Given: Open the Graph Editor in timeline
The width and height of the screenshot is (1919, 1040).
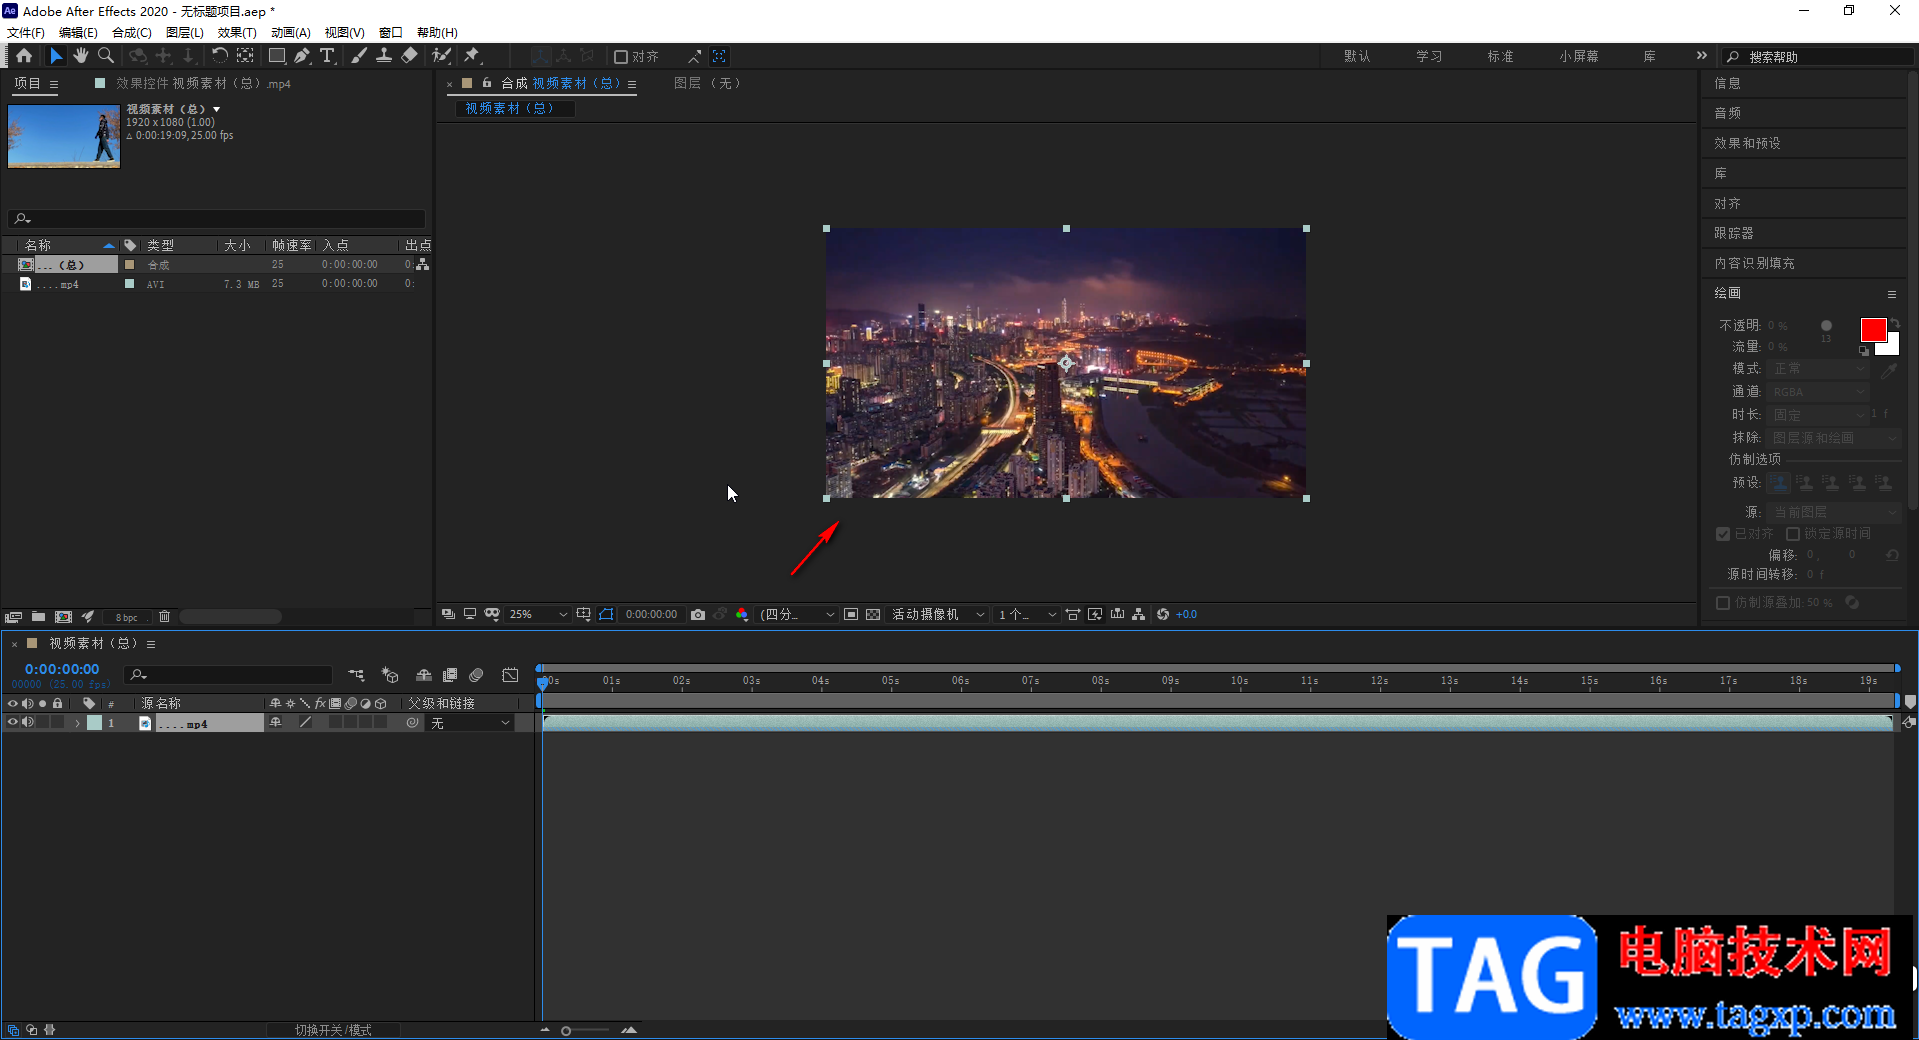Looking at the screenshot, I should (510, 675).
